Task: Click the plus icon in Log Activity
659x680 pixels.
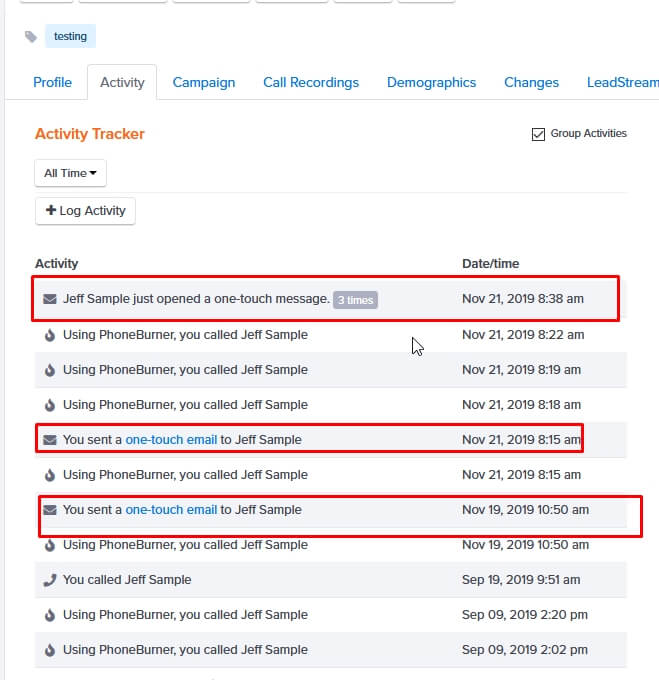Action: (x=51, y=210)
